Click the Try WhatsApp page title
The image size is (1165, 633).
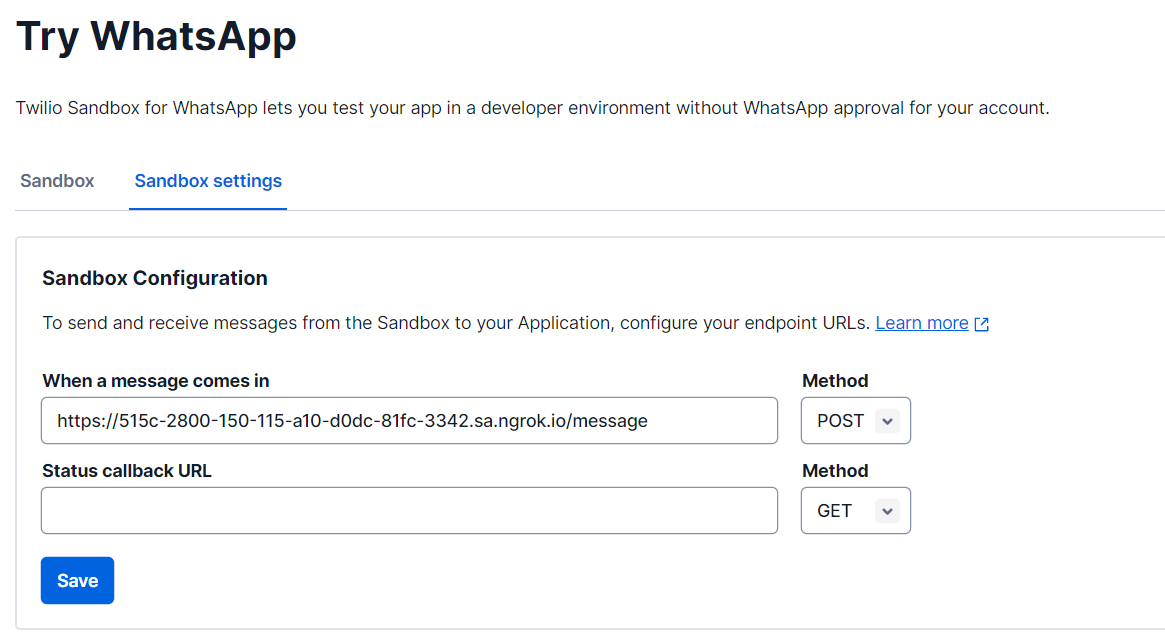(156, 36)
